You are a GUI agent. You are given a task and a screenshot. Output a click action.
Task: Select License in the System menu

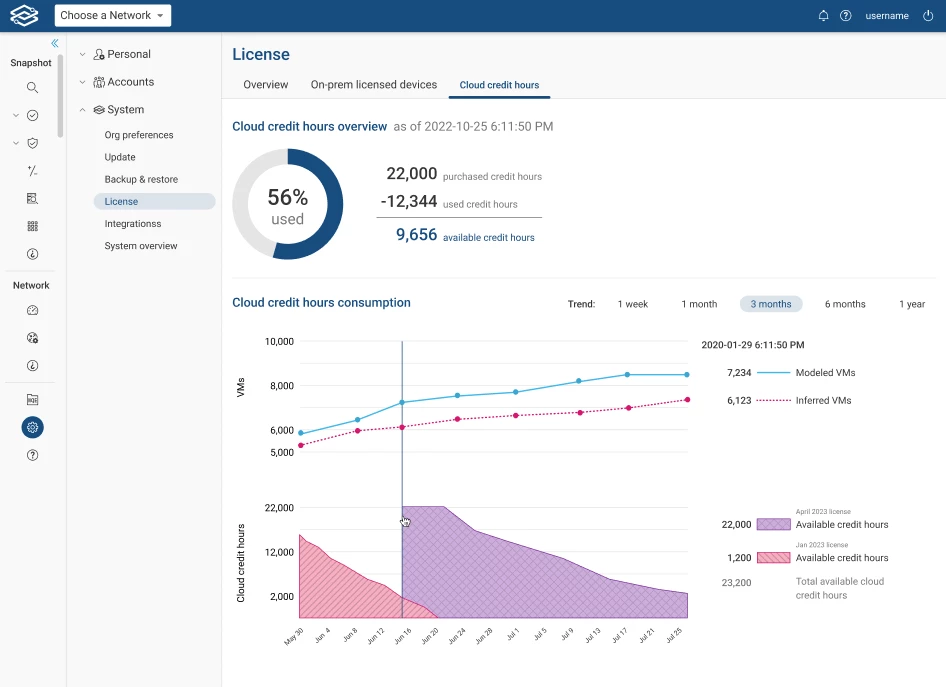tap(154, 201)
